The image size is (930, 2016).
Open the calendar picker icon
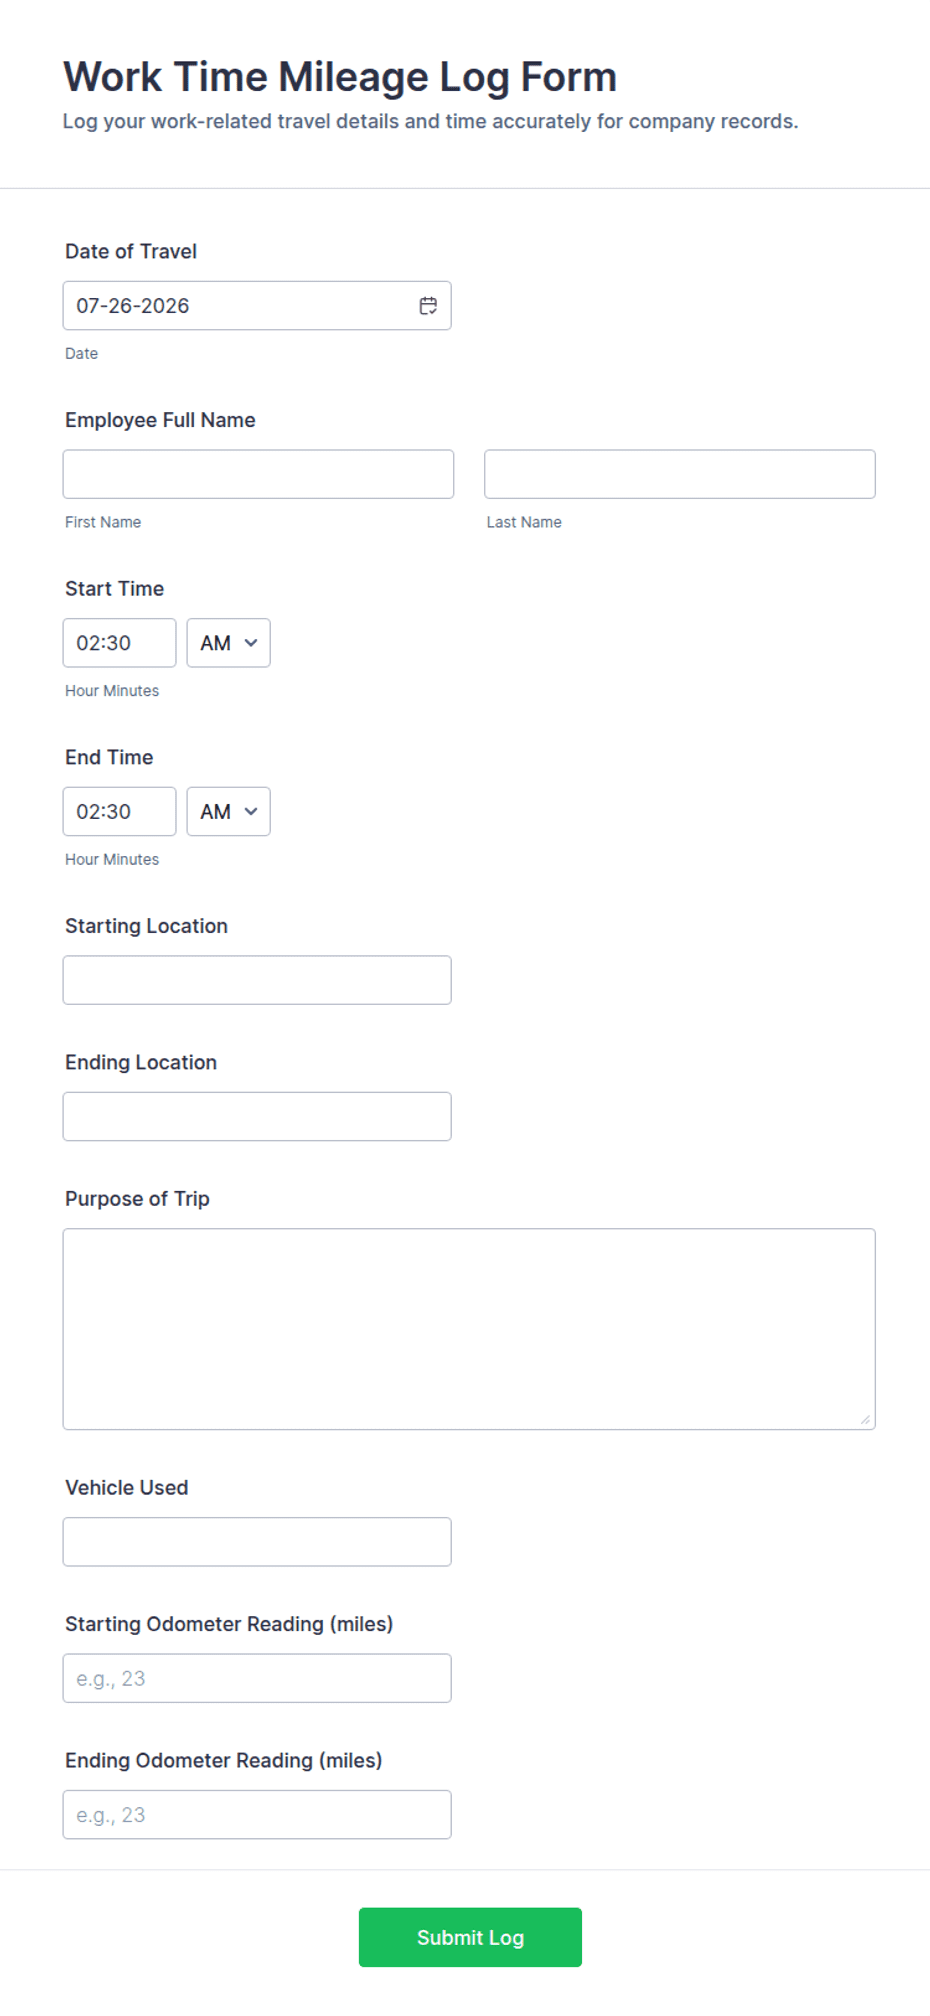point(428,306)
